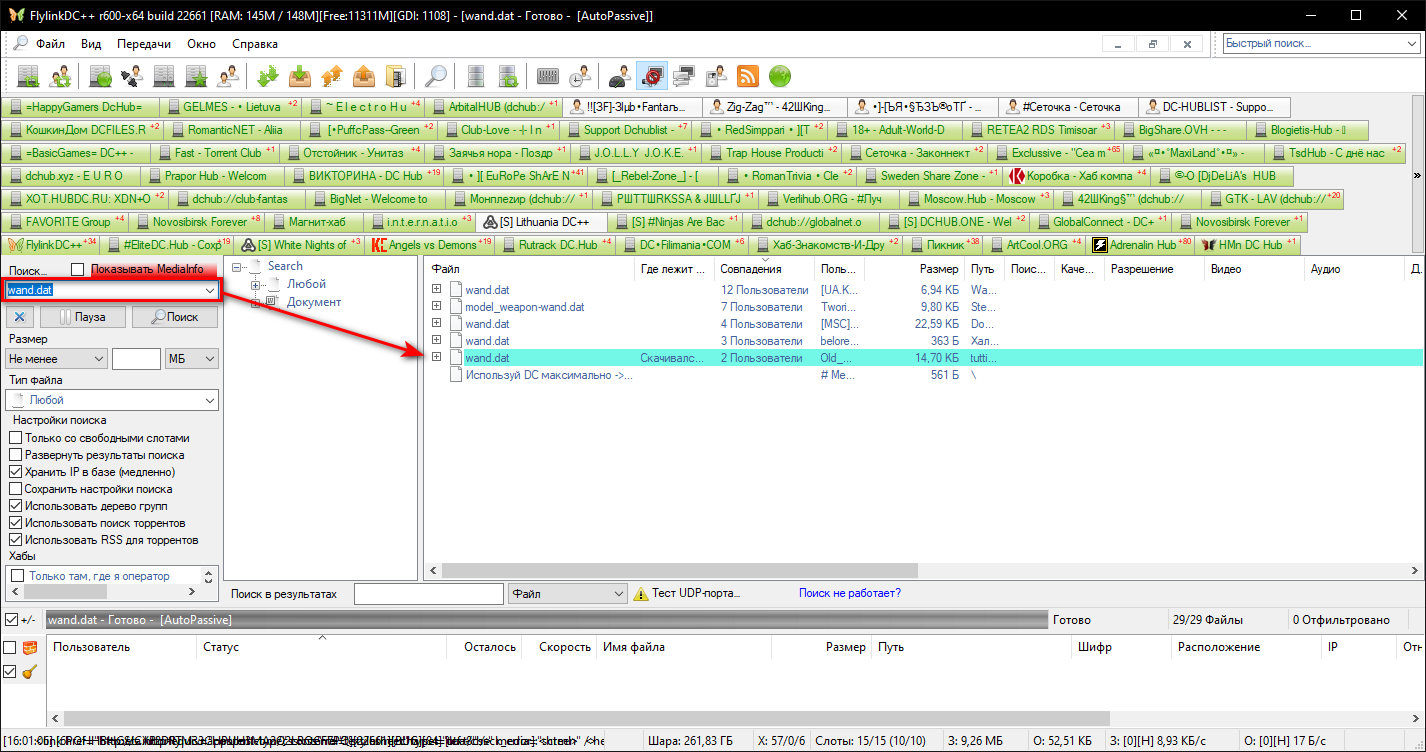1426x752 pixels.
Task: Click the results list horizontal scrollbar
Action: click(700, 570)
